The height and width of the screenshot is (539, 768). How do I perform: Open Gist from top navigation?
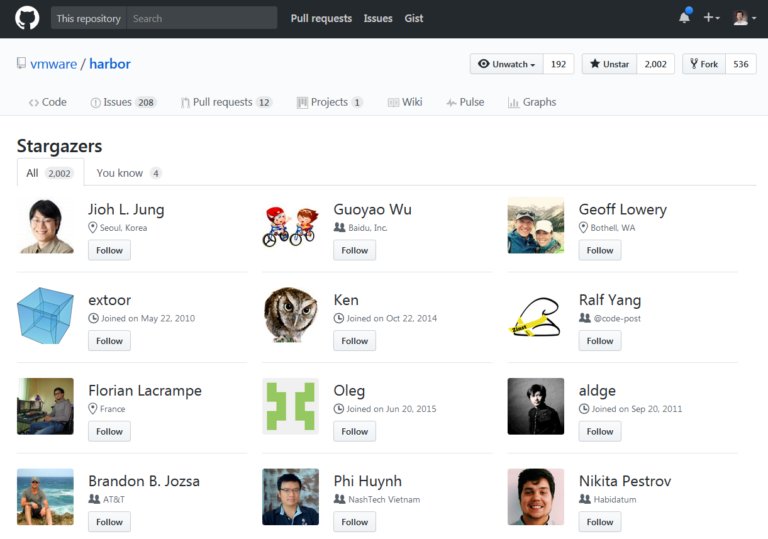413,19
